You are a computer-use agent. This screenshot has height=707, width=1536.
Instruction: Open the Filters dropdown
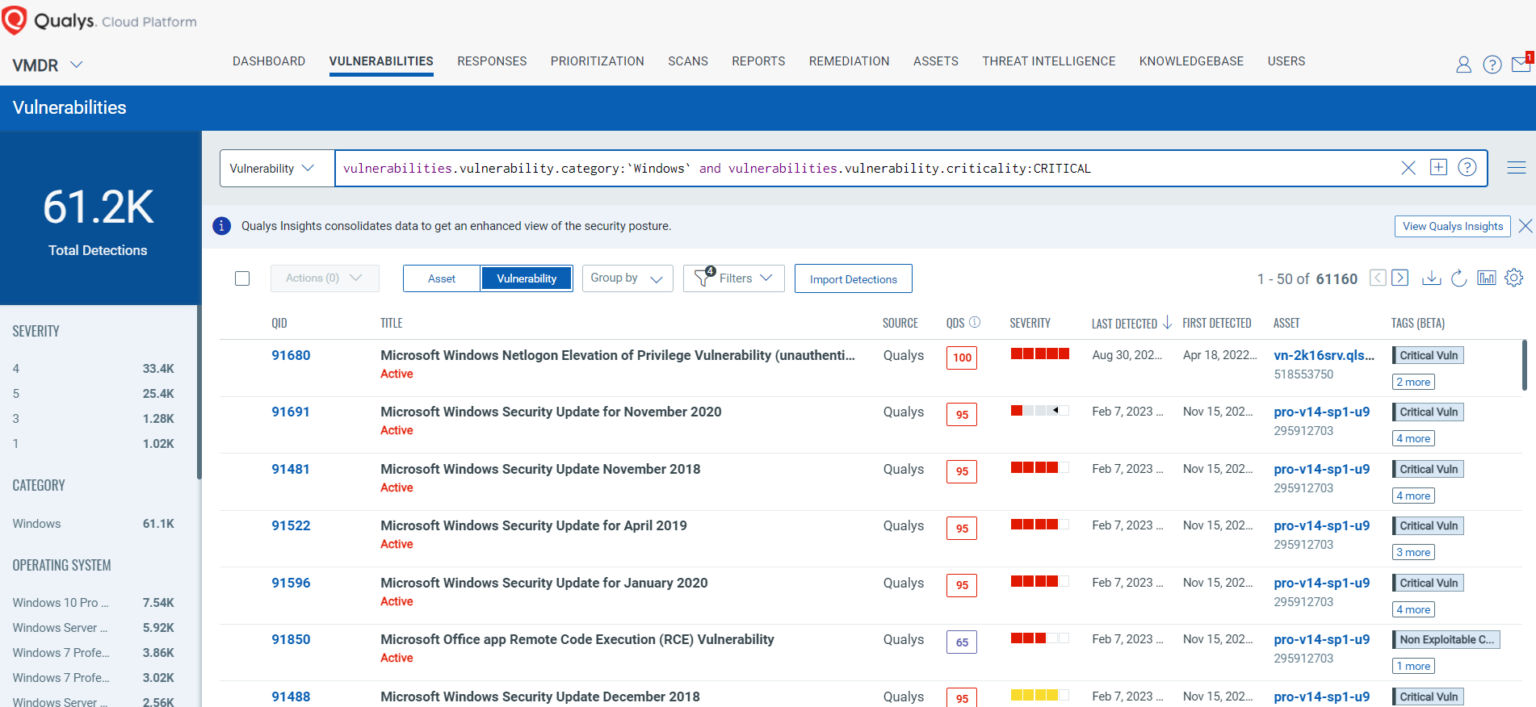733,278
